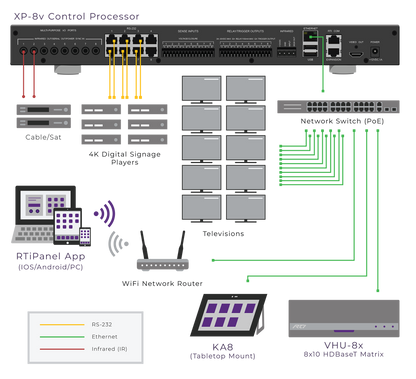The image size is (416, 379).
Task: Click the 4K Digital Signage Players label
Action: click(x=125, y=158)
